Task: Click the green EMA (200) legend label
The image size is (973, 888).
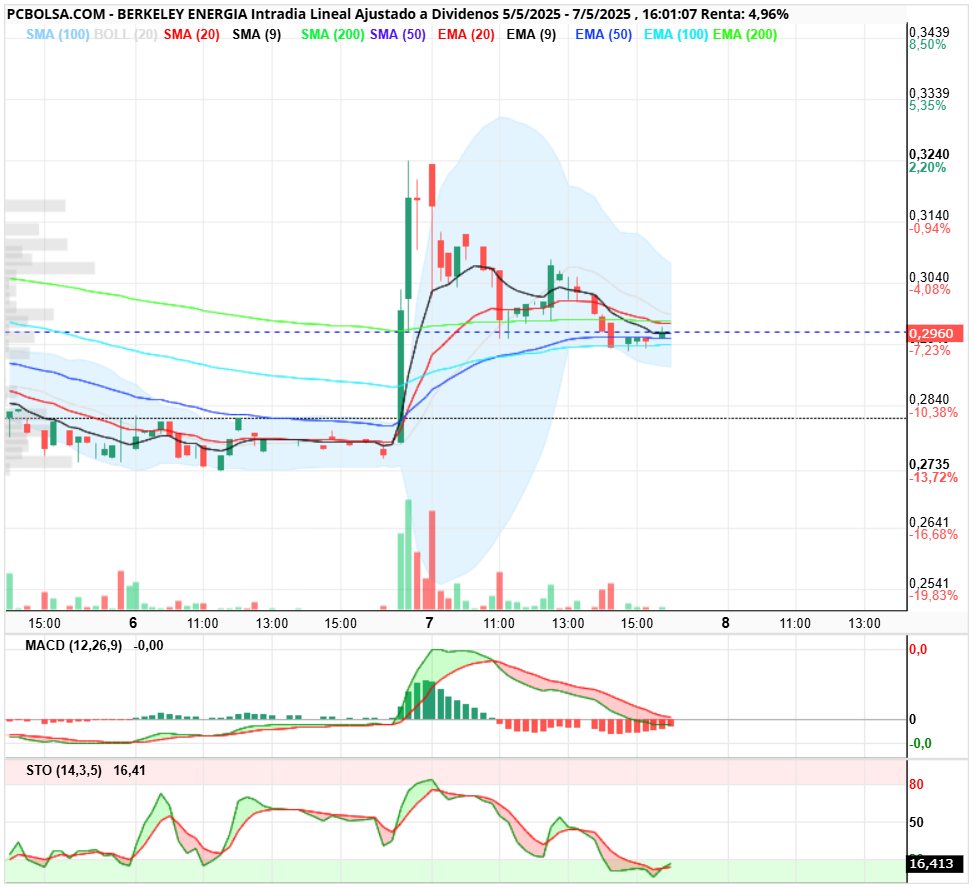Action: coord(745,35)
